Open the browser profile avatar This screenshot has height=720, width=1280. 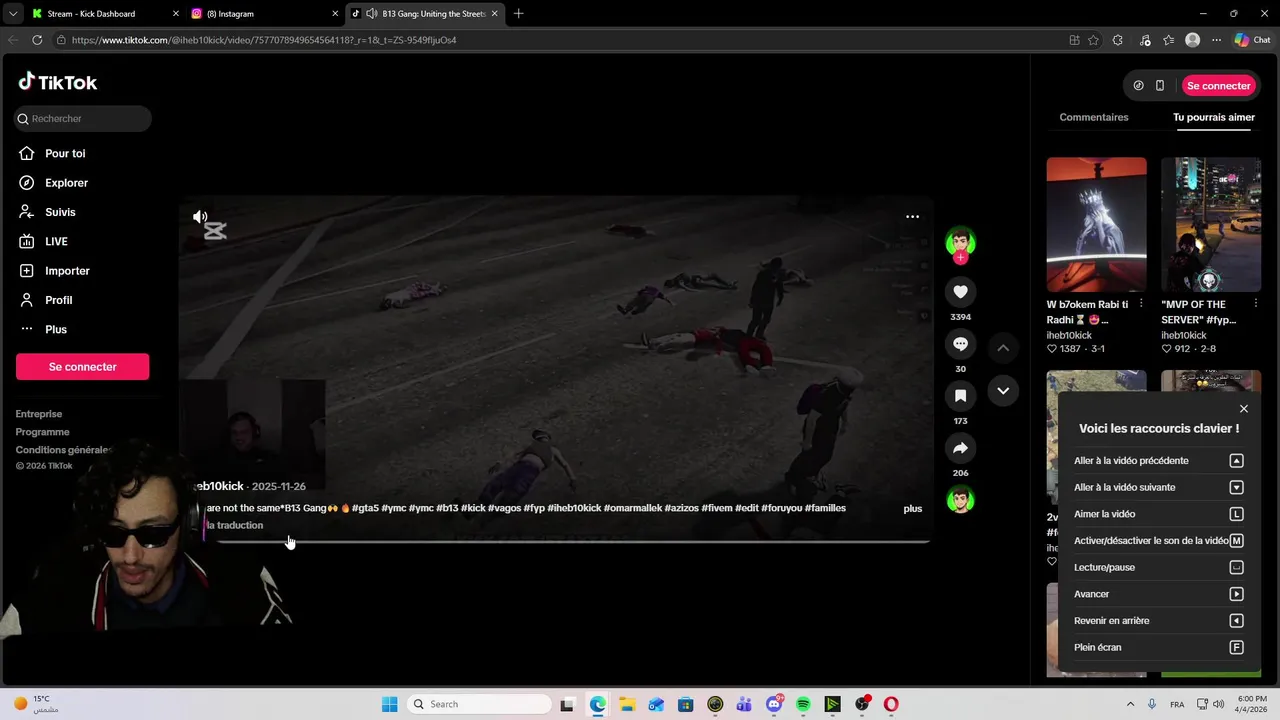[1192, 40]
